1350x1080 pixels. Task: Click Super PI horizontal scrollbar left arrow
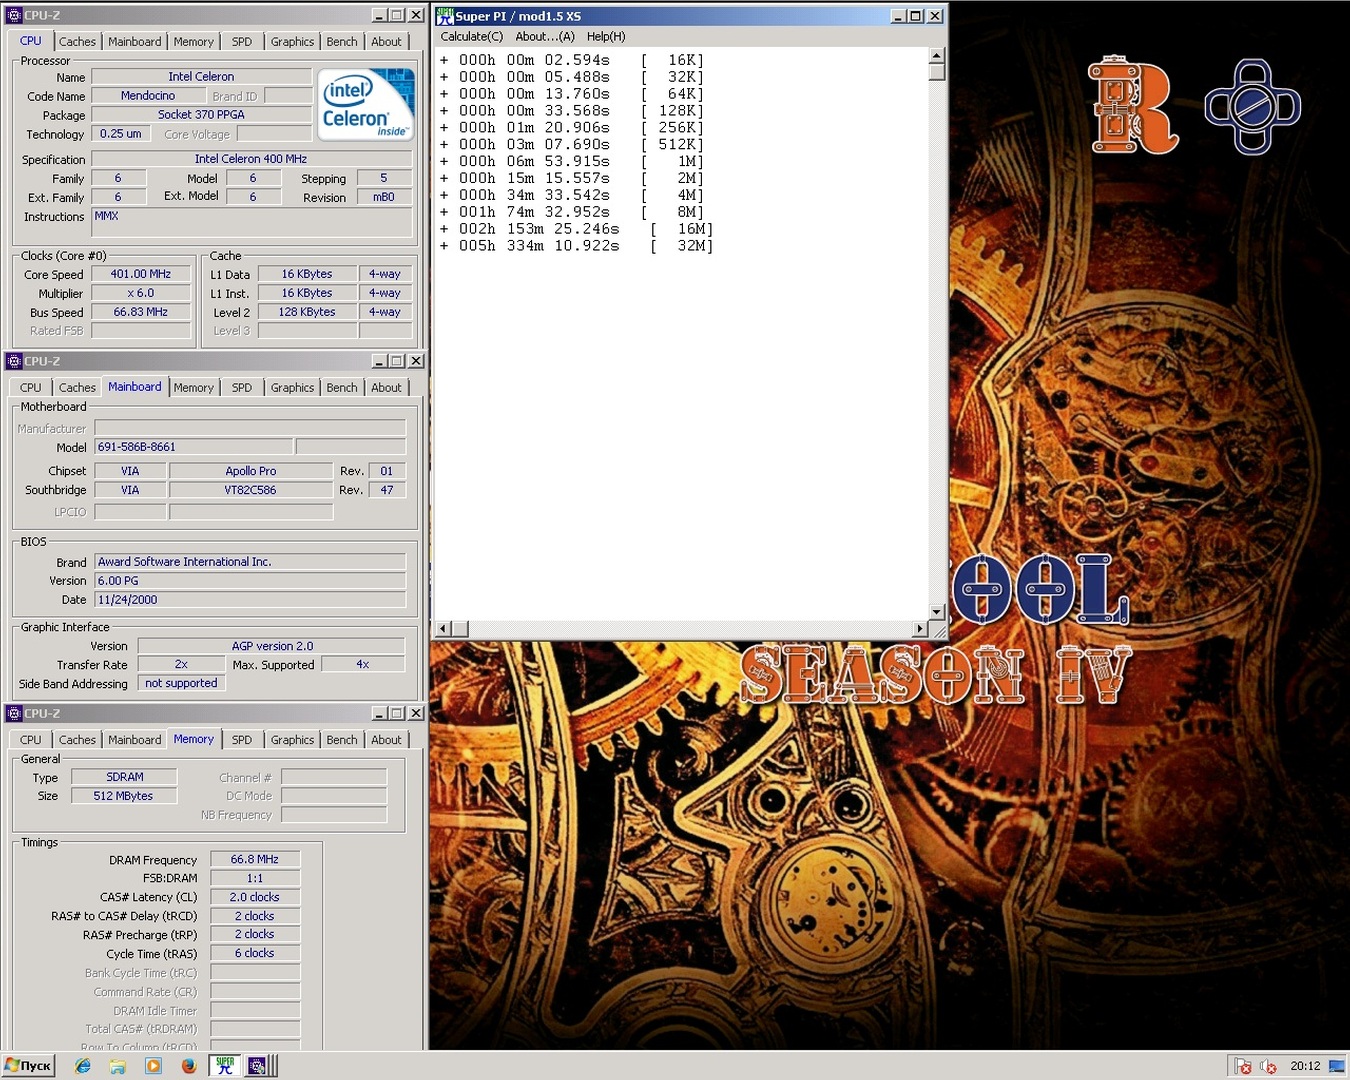pos(443,629)
